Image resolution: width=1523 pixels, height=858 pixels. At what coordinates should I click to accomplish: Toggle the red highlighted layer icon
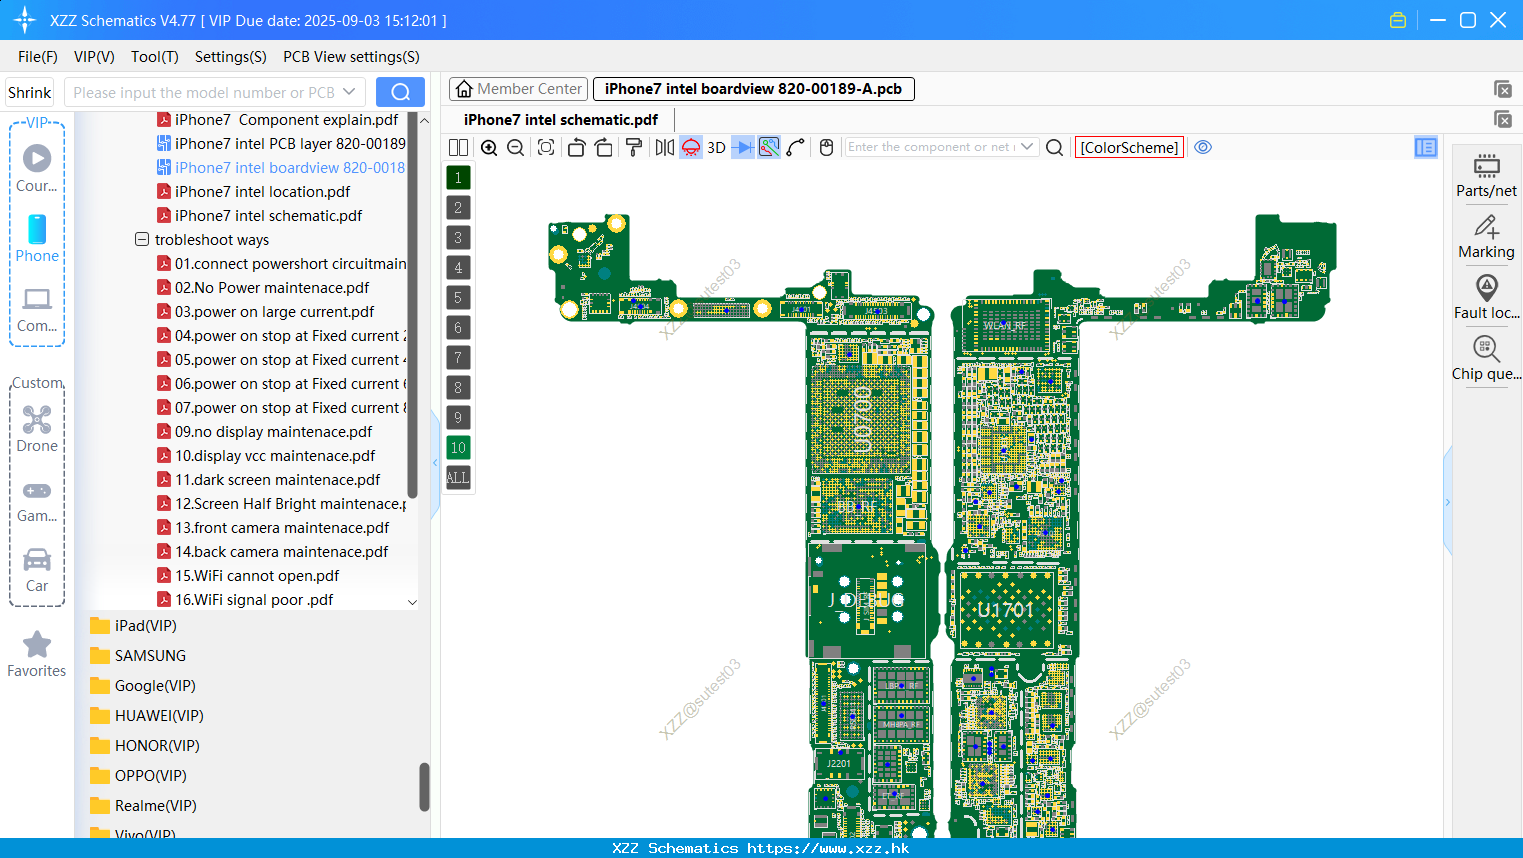(691, 147)
